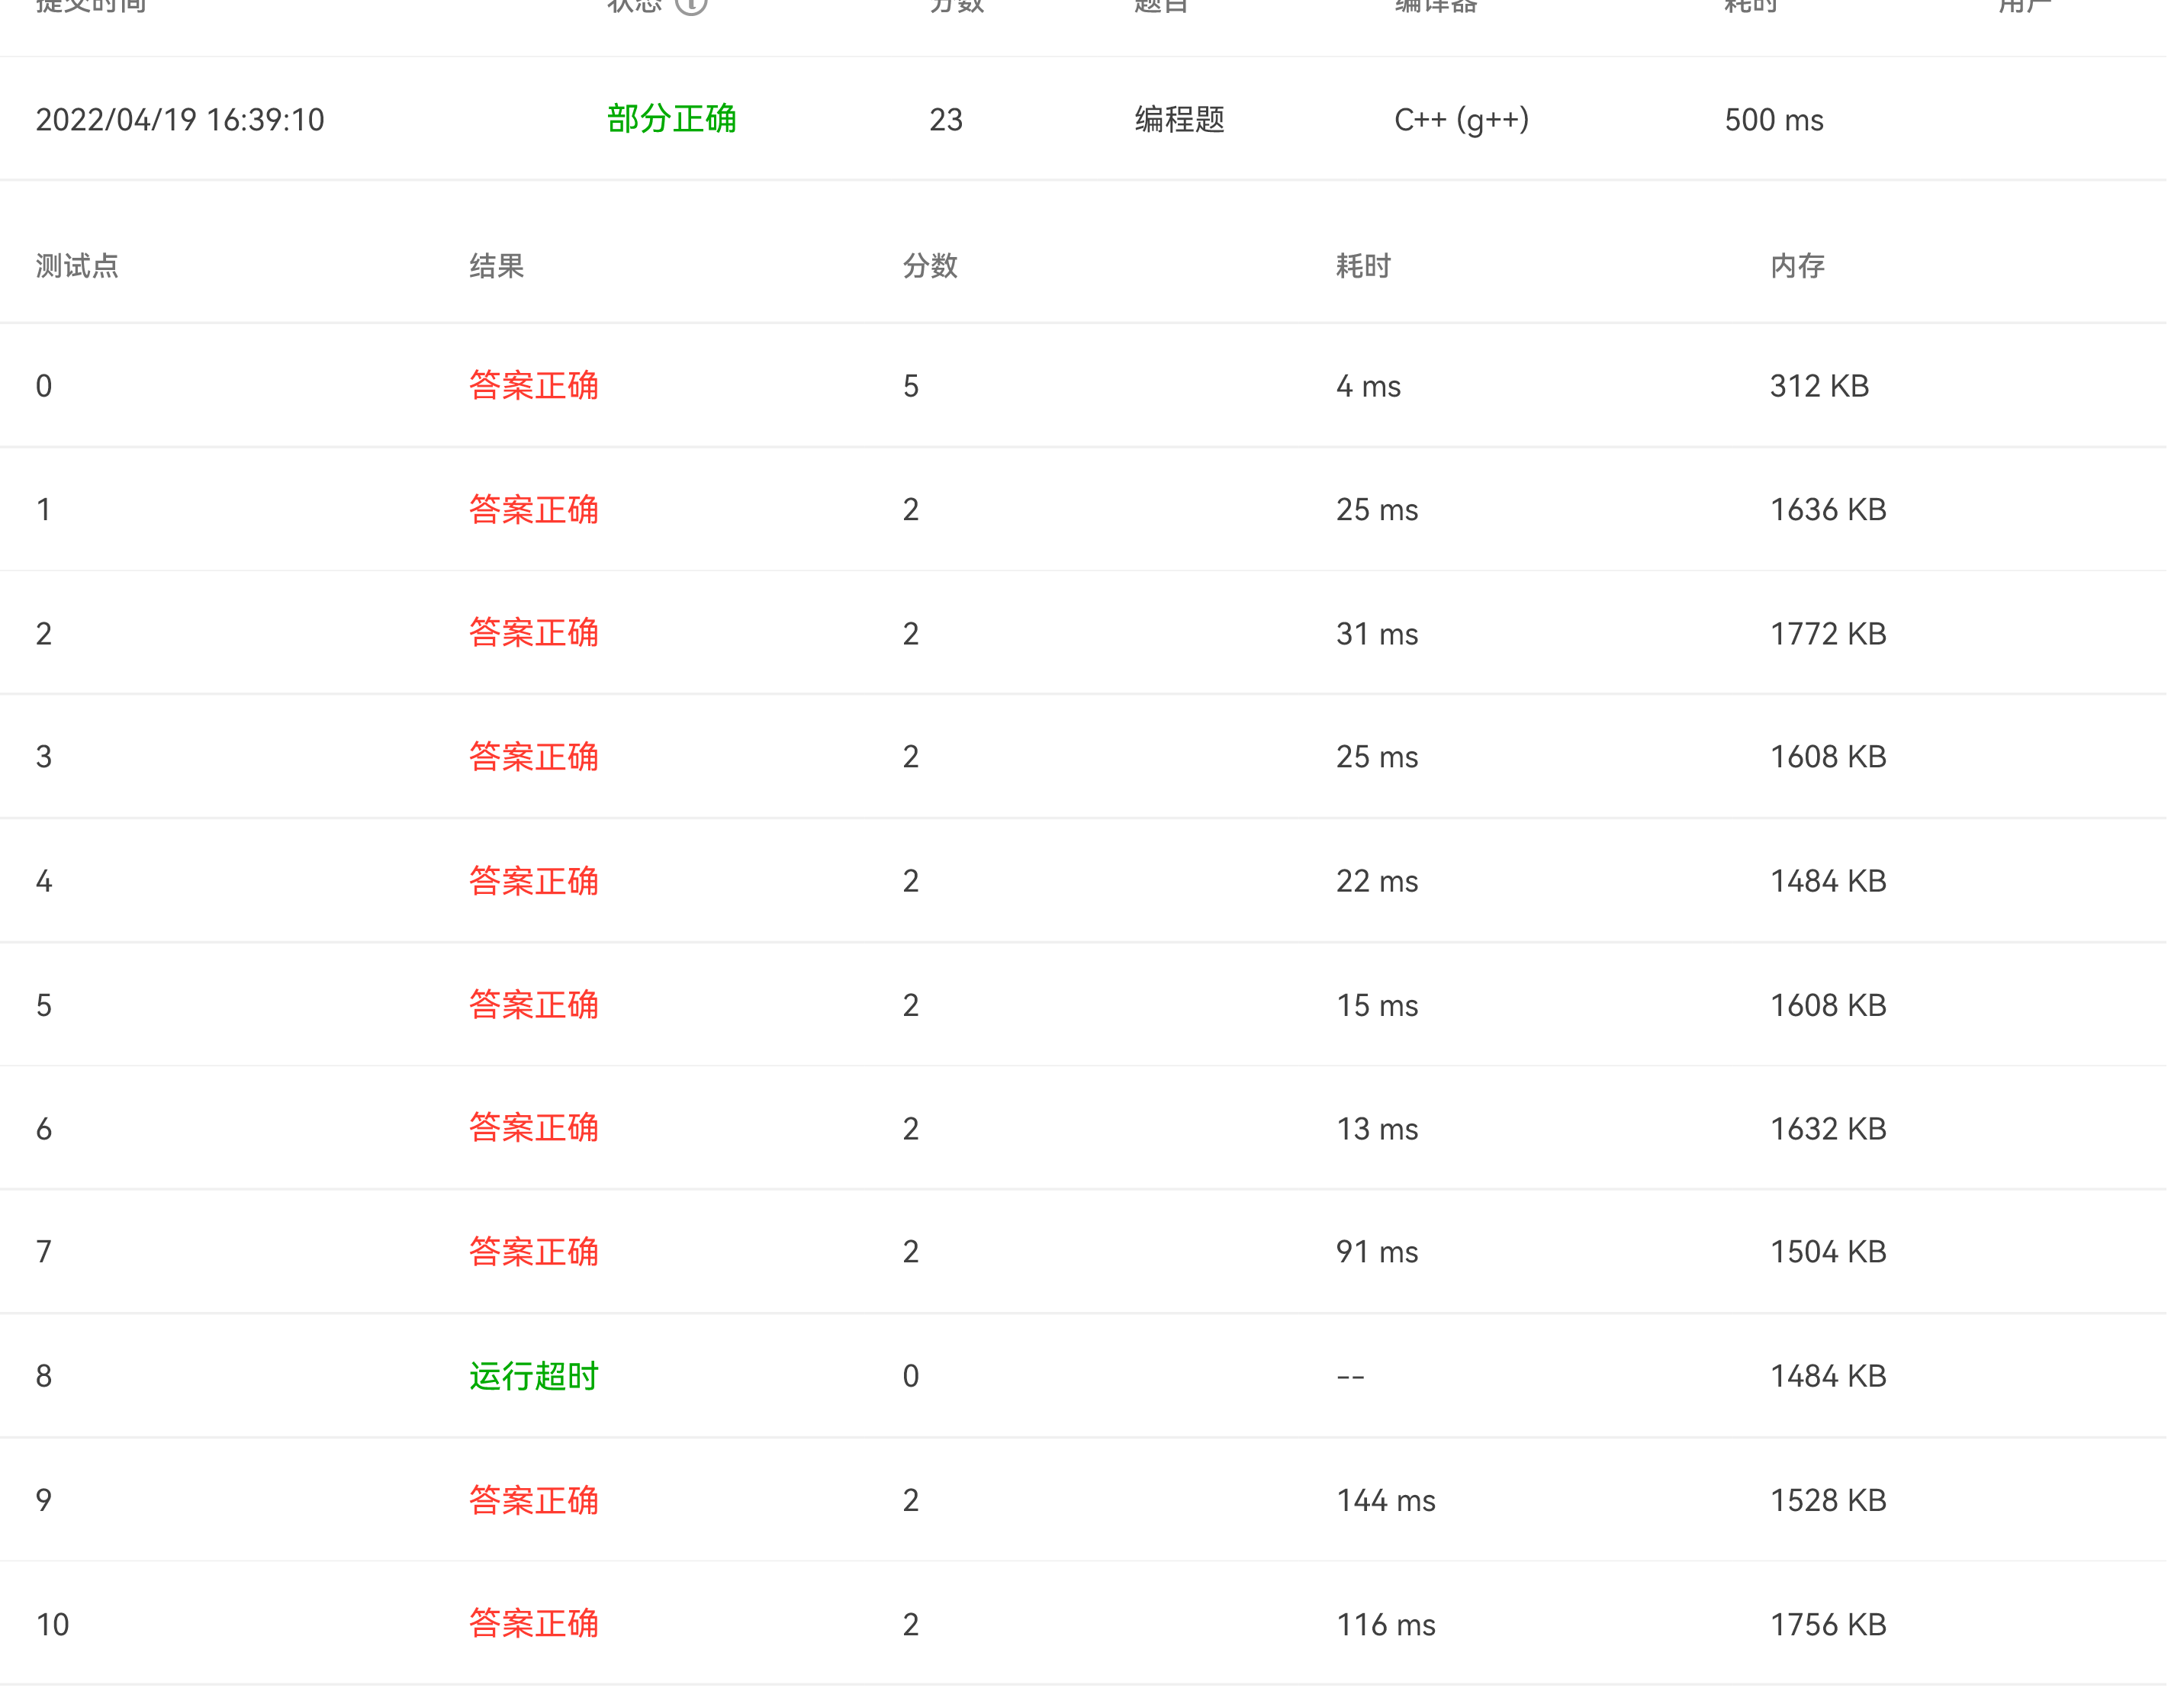Click the 结果 column header
This screenshot has width=2184, height=1691.
pos(497,266)
